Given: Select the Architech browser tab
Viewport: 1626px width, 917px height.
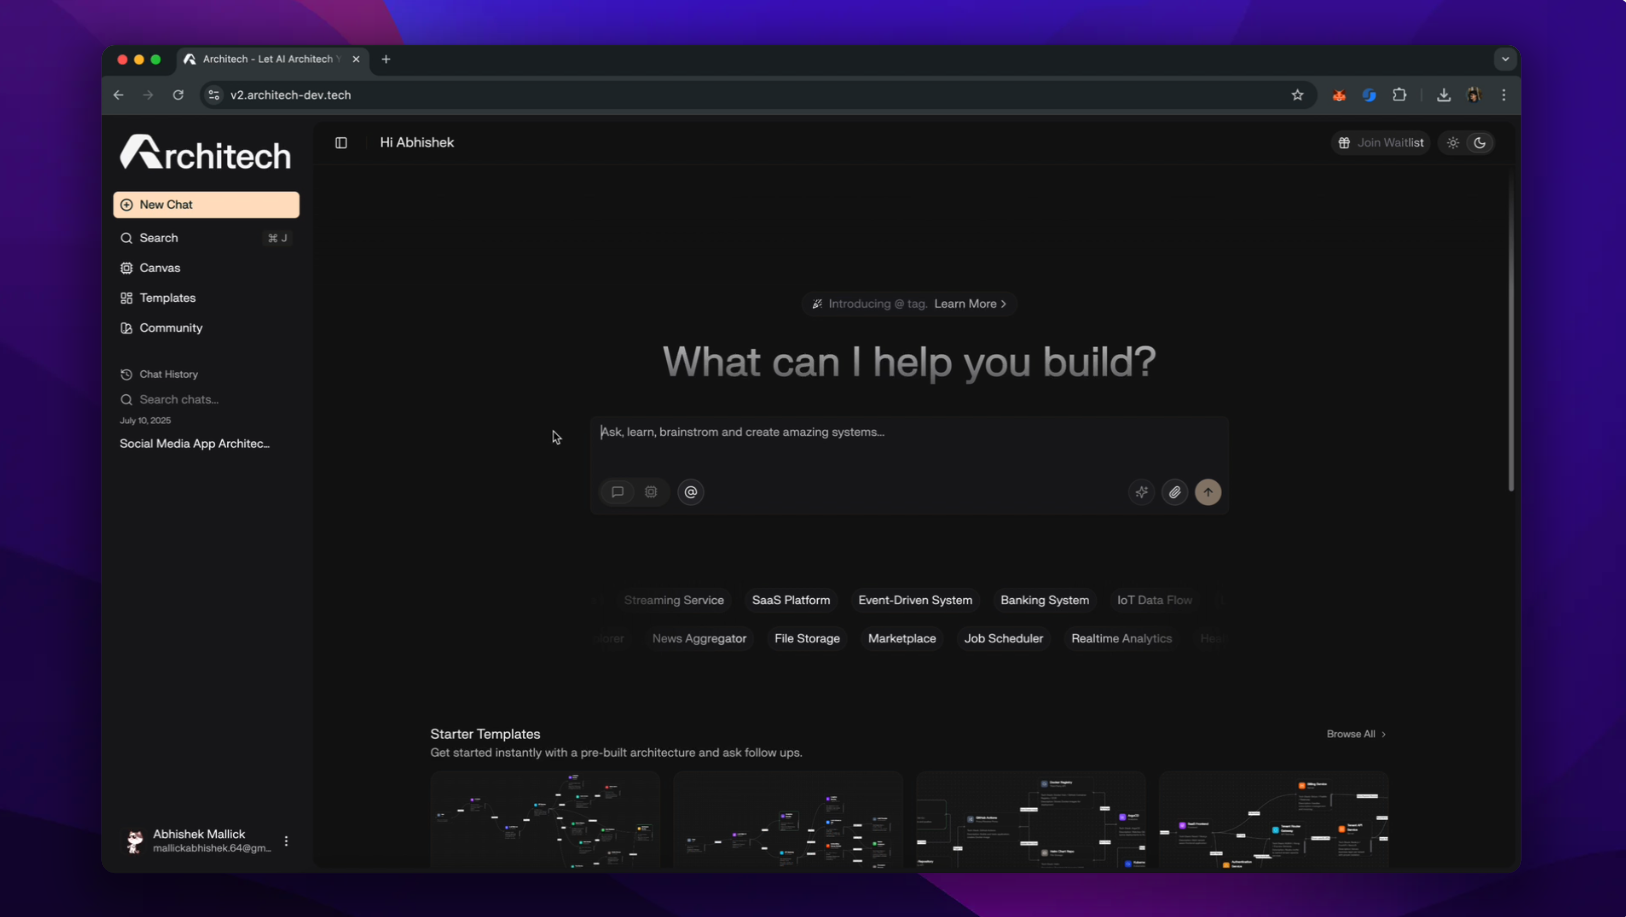Looking at the screenshot, I should 262,59.
